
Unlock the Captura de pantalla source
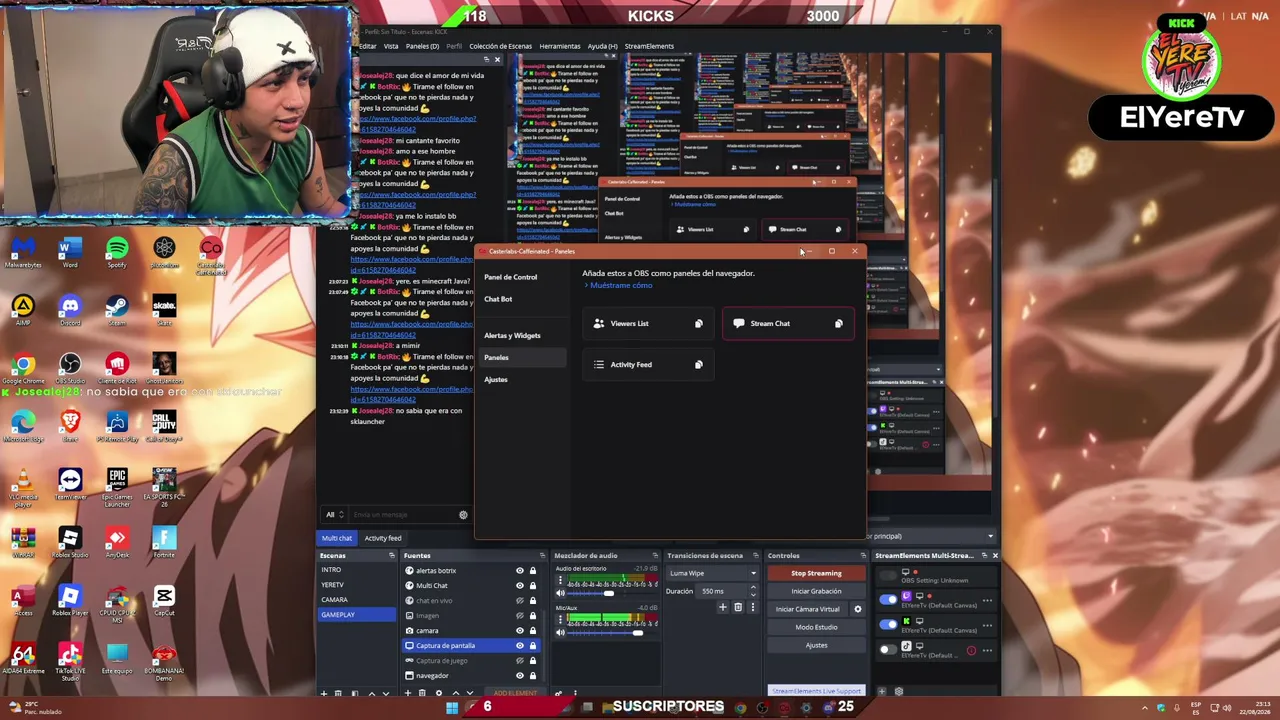pyautogui.click(x=532, y=646)
